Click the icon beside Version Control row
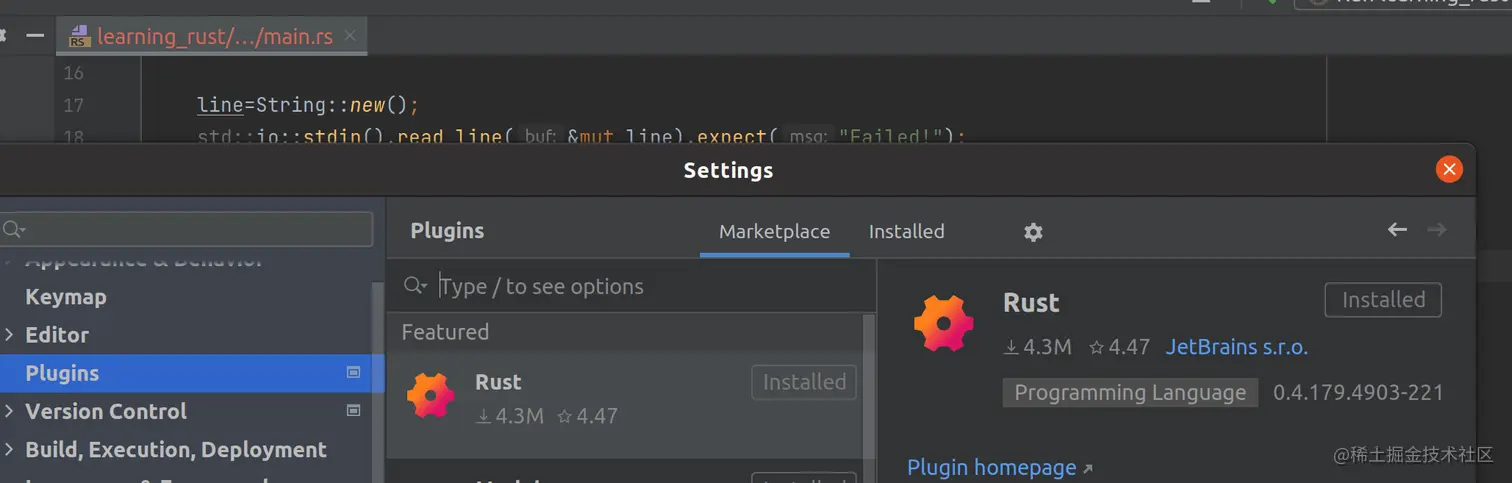The height and width of the screenshot is (483, 1512). [x=353, y=410]
